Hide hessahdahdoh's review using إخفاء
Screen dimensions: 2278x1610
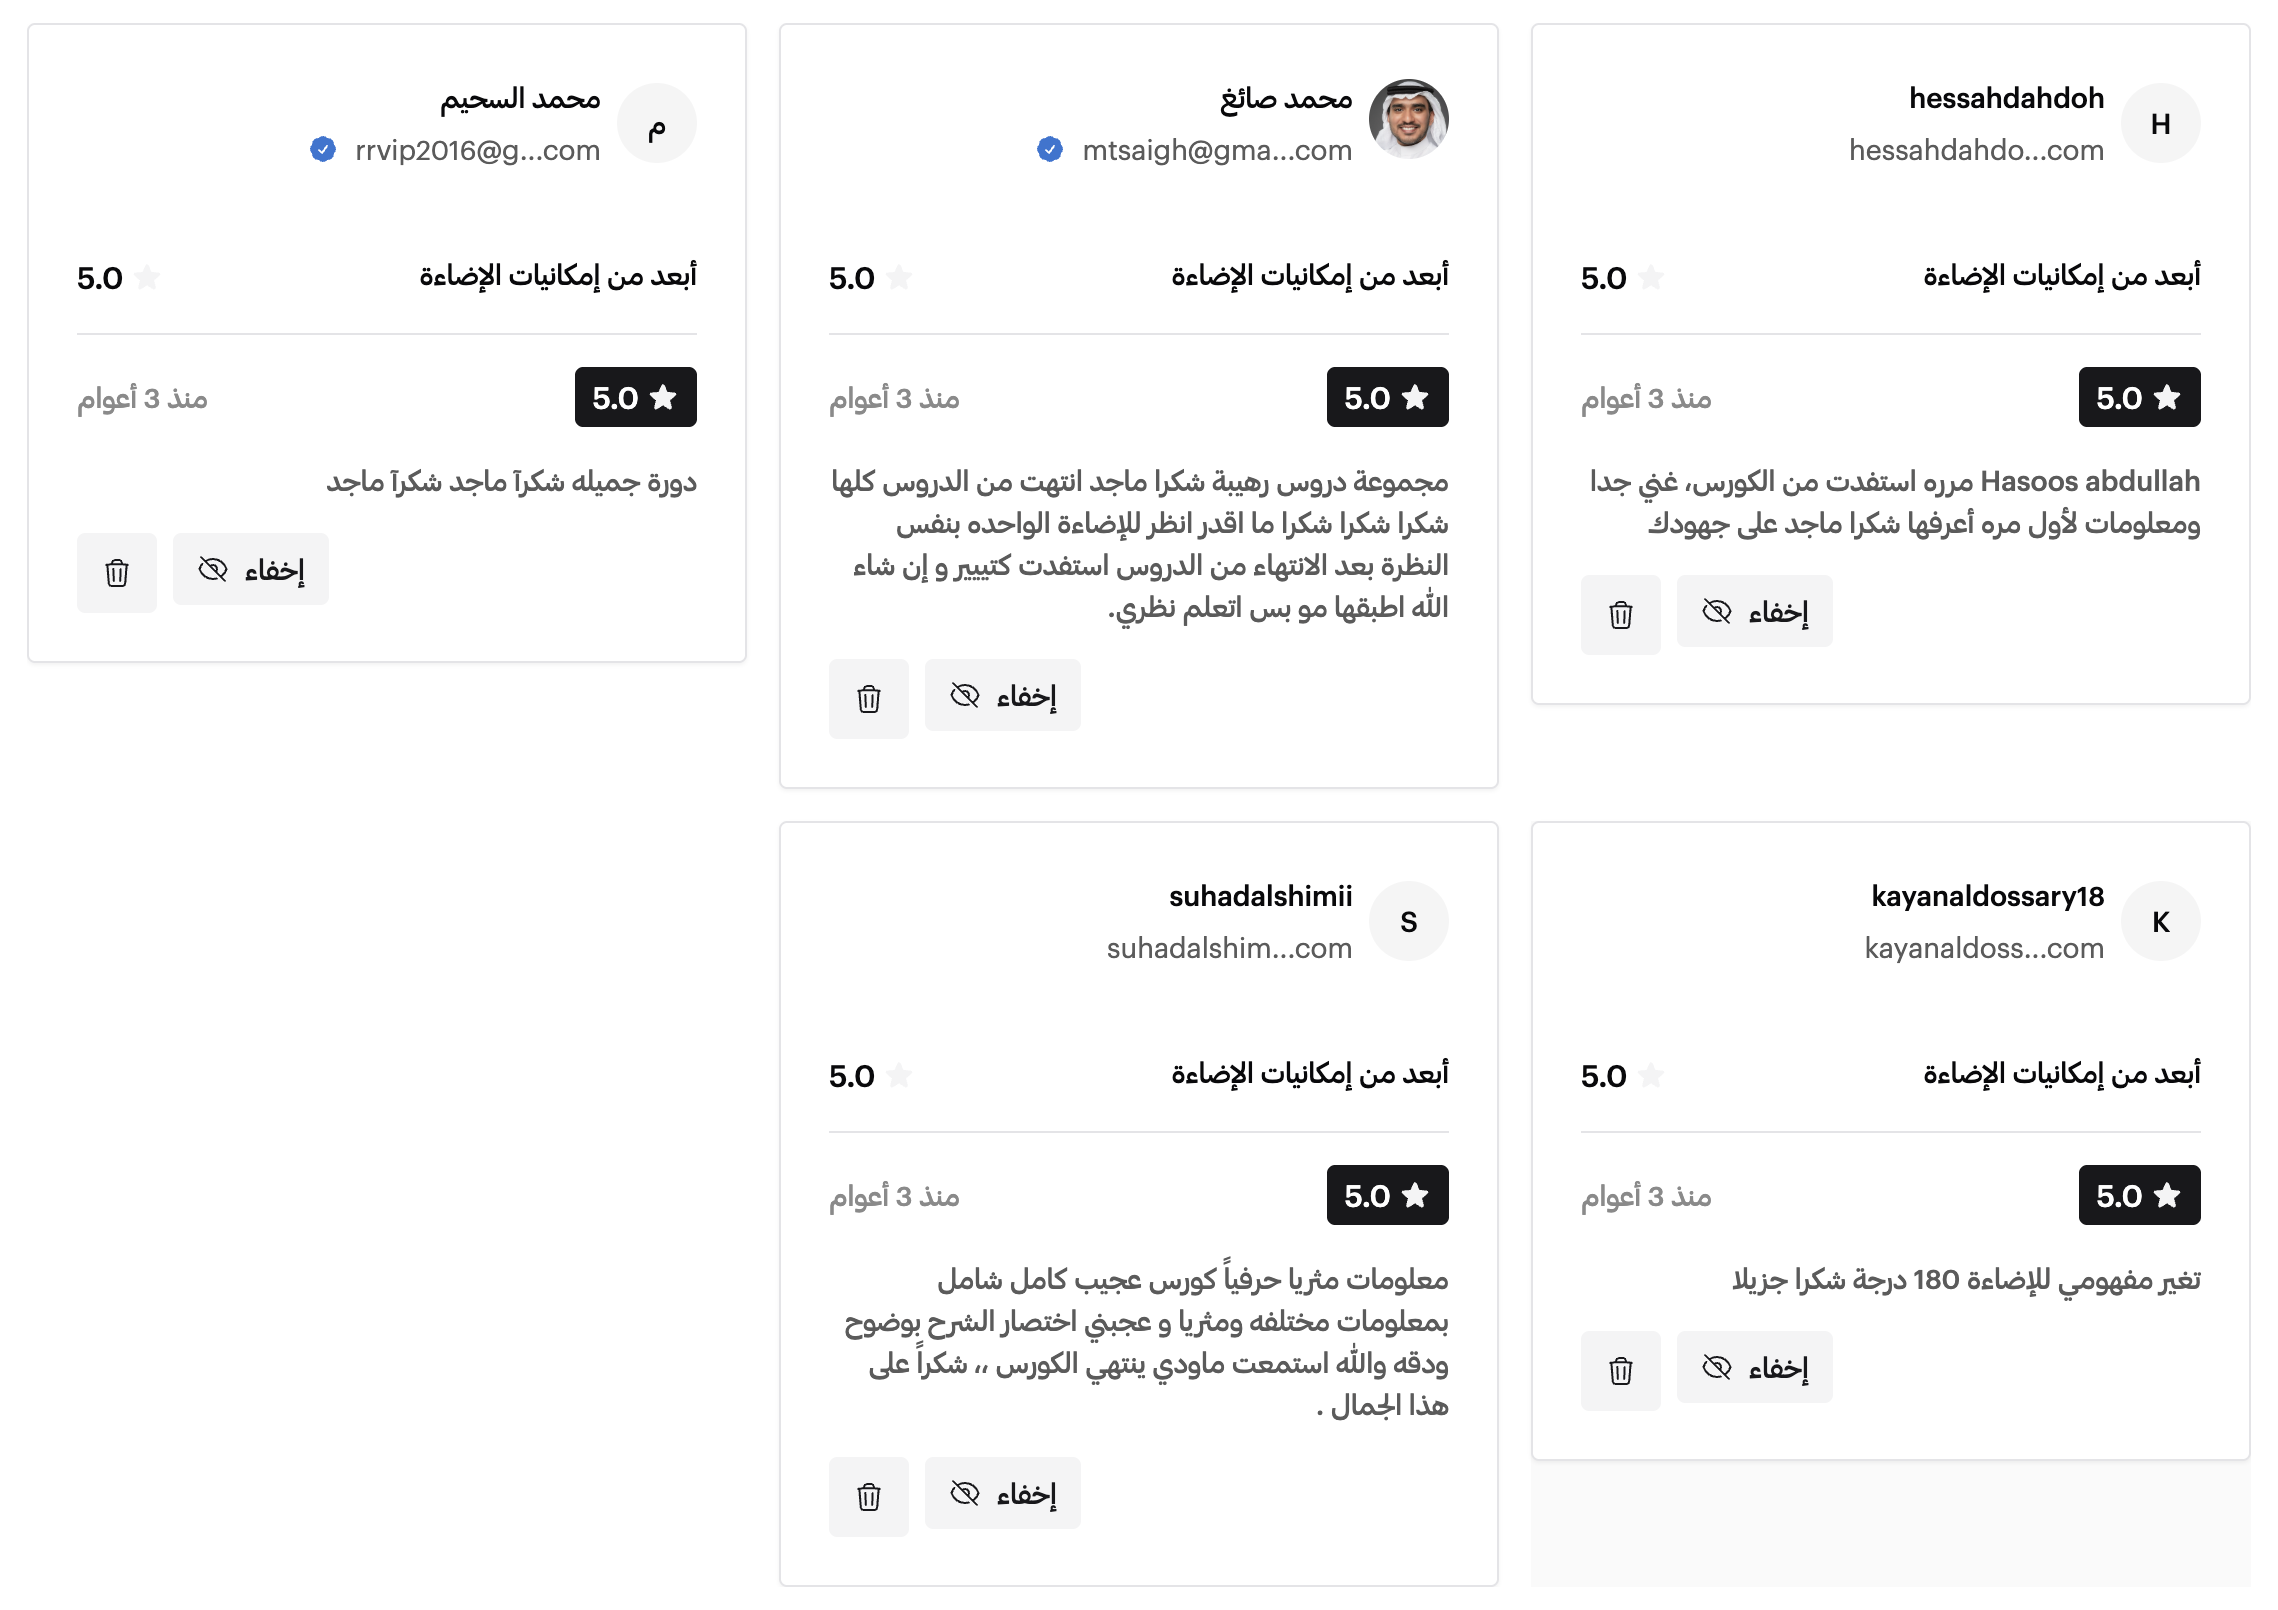click(x=1754, y=611)
